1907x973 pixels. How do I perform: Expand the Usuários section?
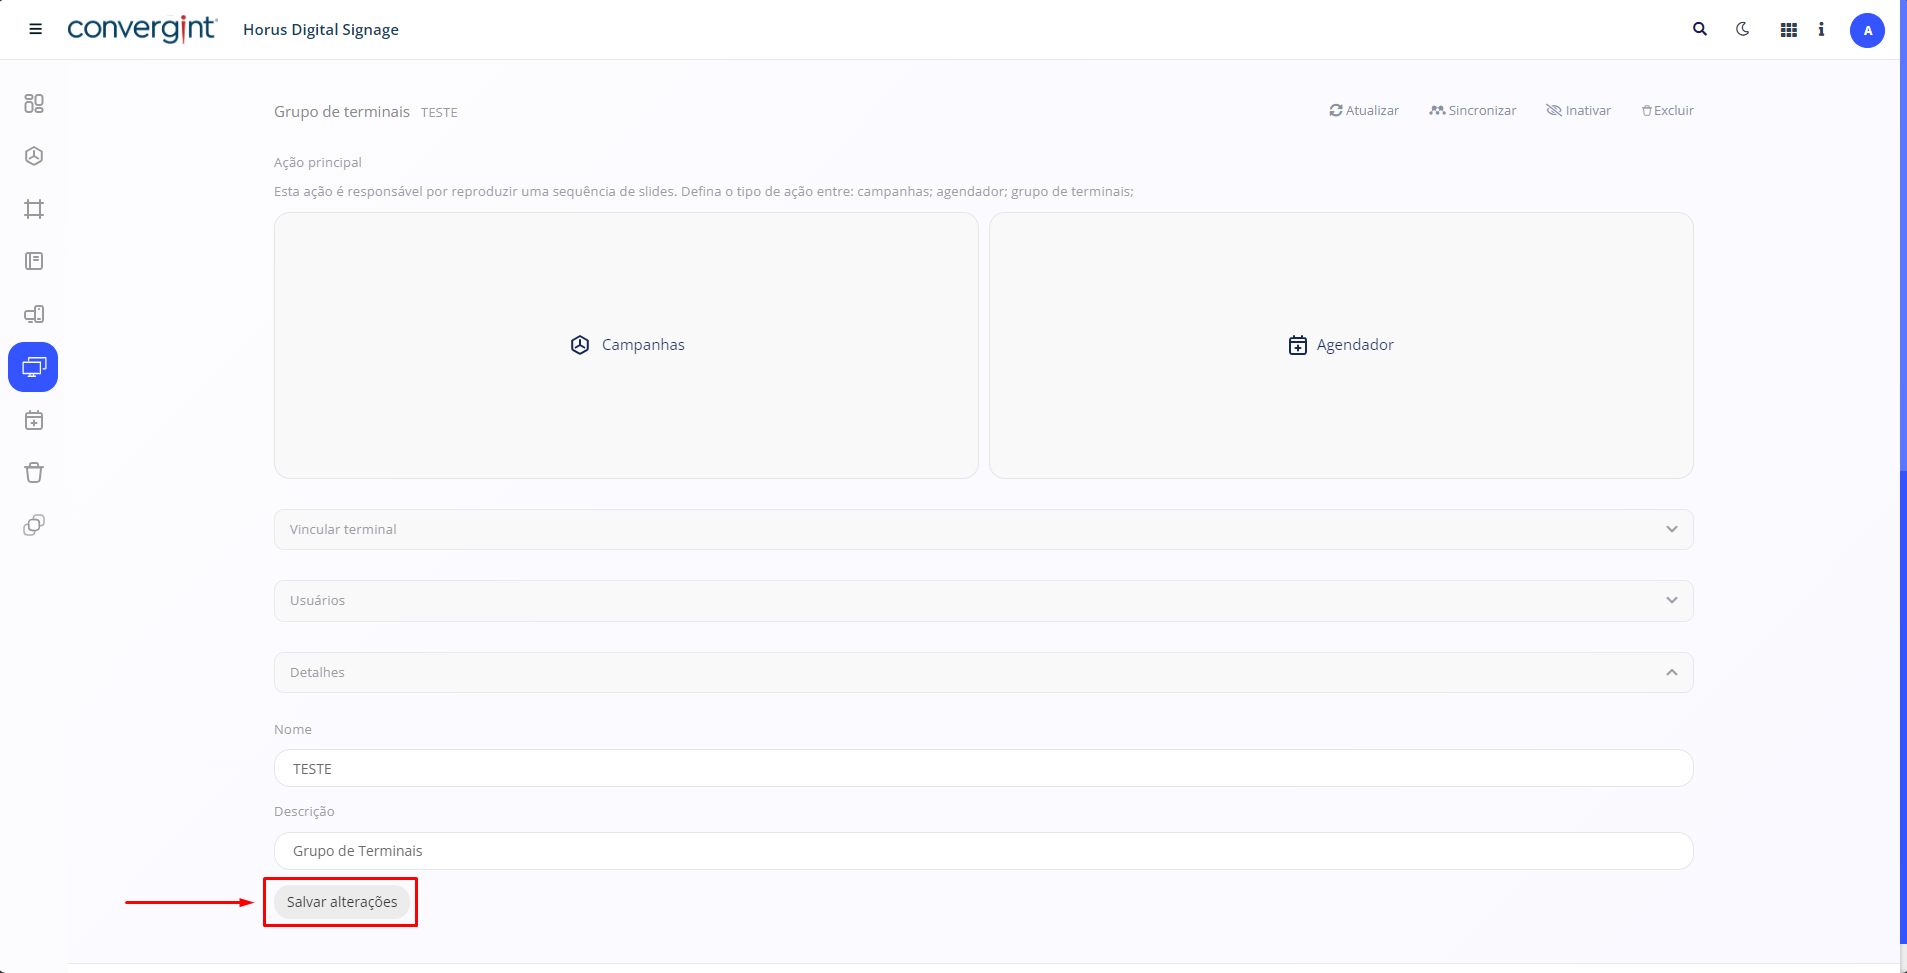982,600
